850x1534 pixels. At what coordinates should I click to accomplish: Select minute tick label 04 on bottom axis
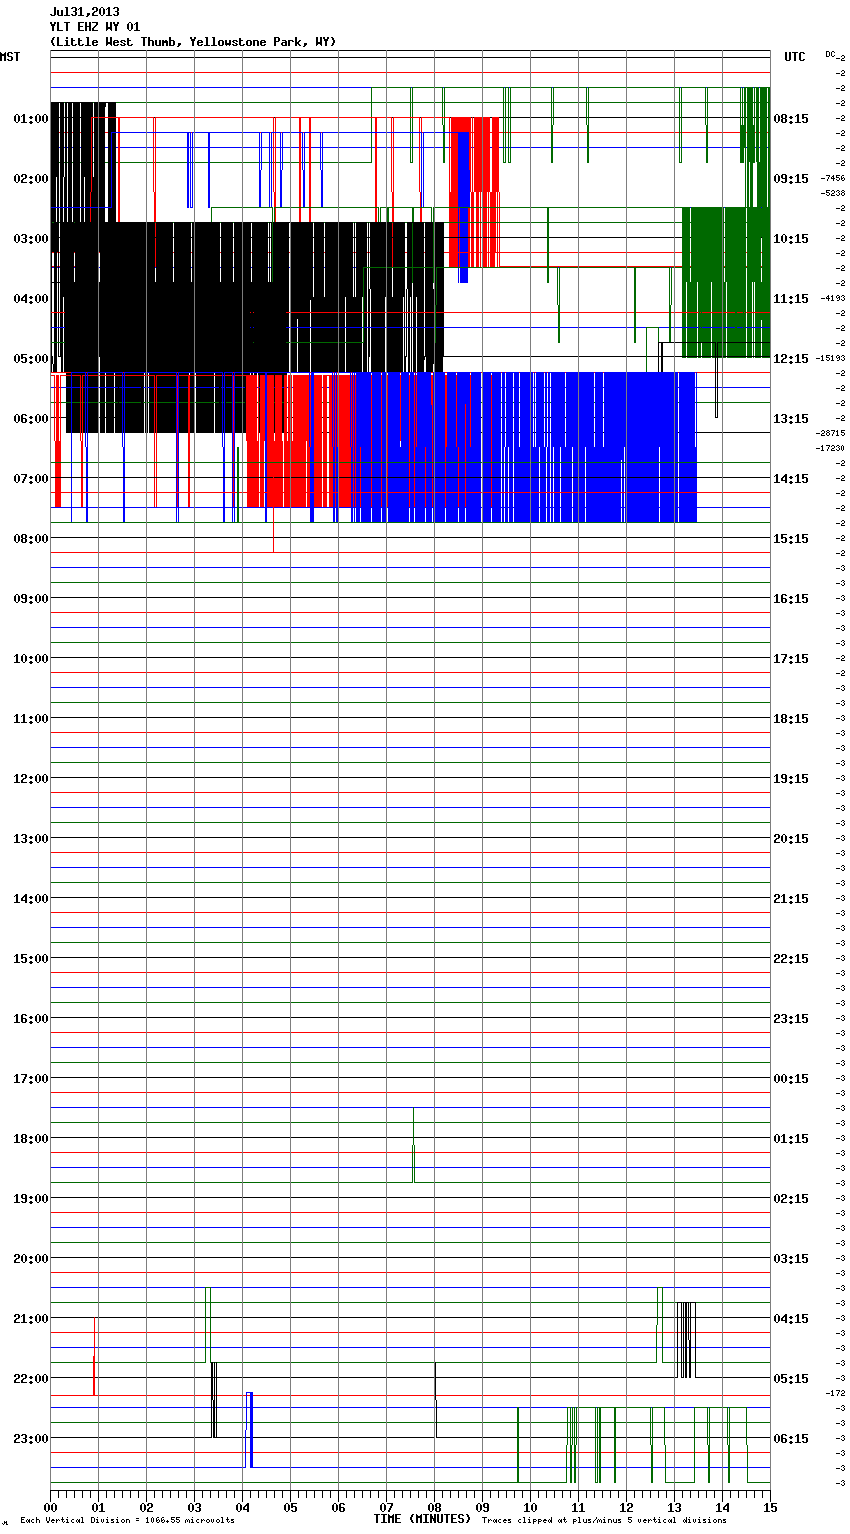pos(242,1508)
